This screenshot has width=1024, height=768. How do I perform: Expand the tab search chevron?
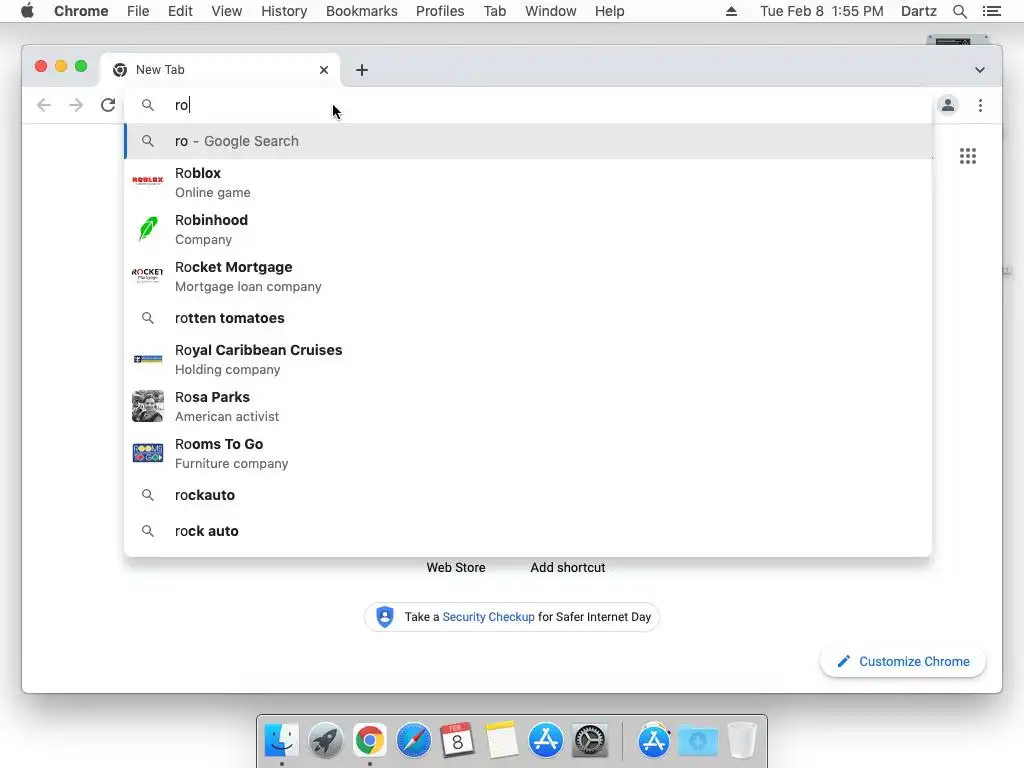pos(980,70)
